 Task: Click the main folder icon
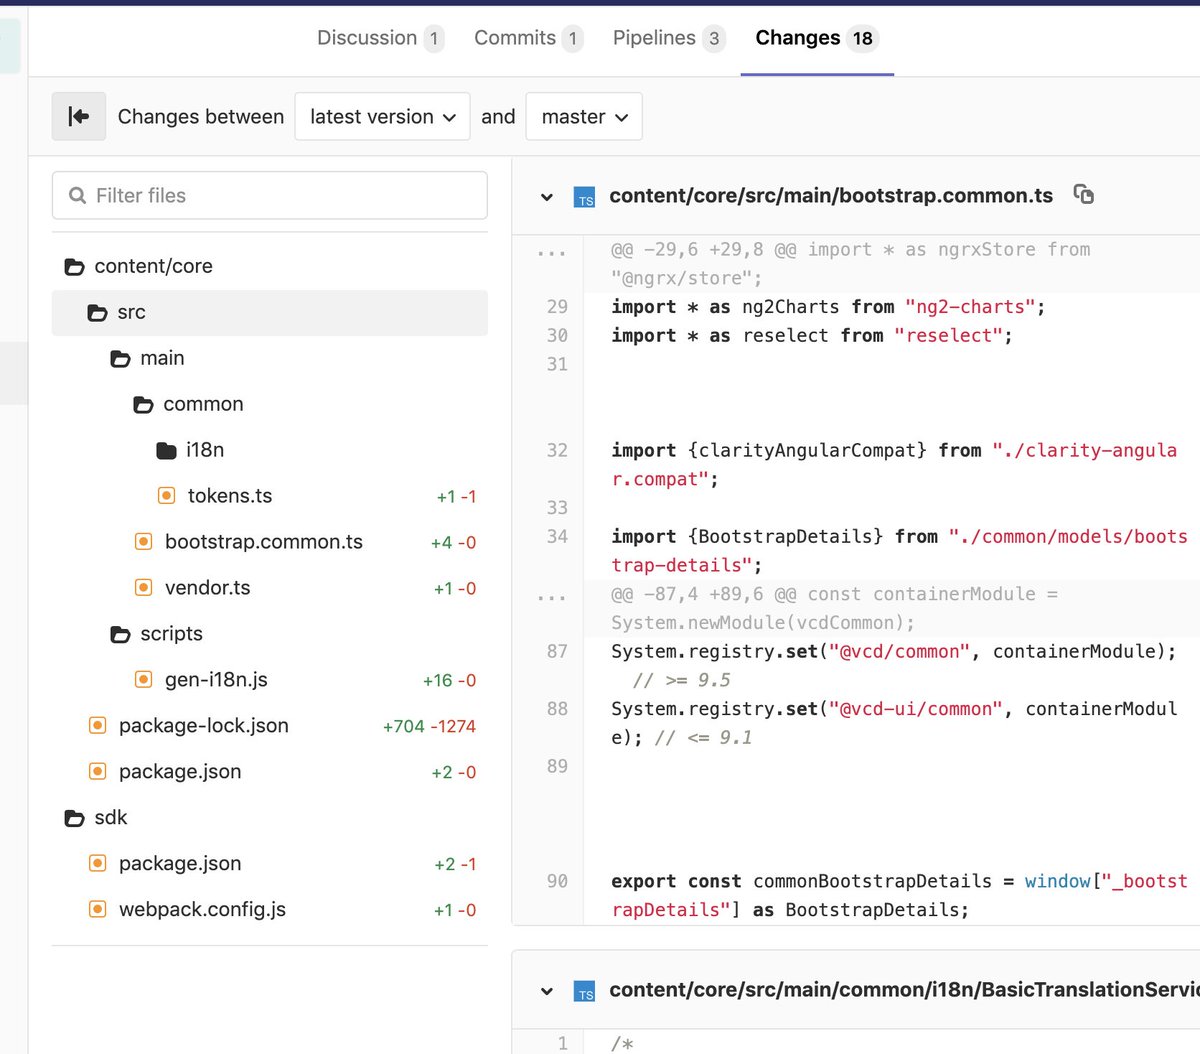pos(120,359)
